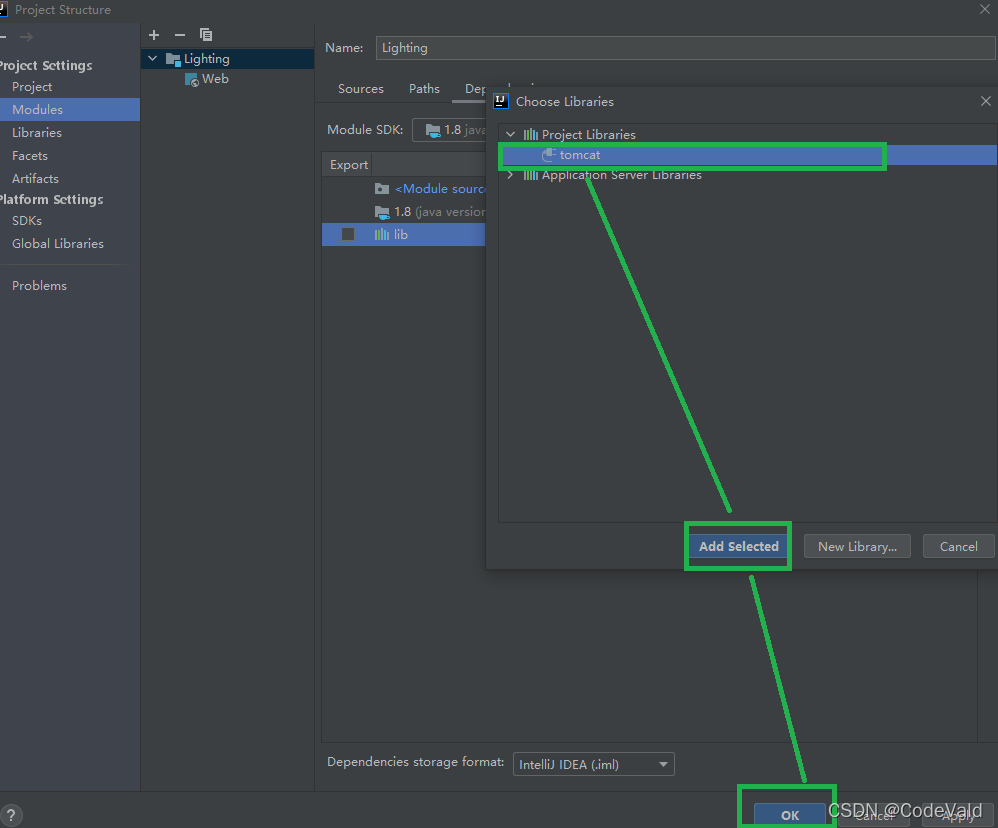The image size is (998, 828).
Task: Expand the Application Server Libraries group
Action: tap(510, 175)
